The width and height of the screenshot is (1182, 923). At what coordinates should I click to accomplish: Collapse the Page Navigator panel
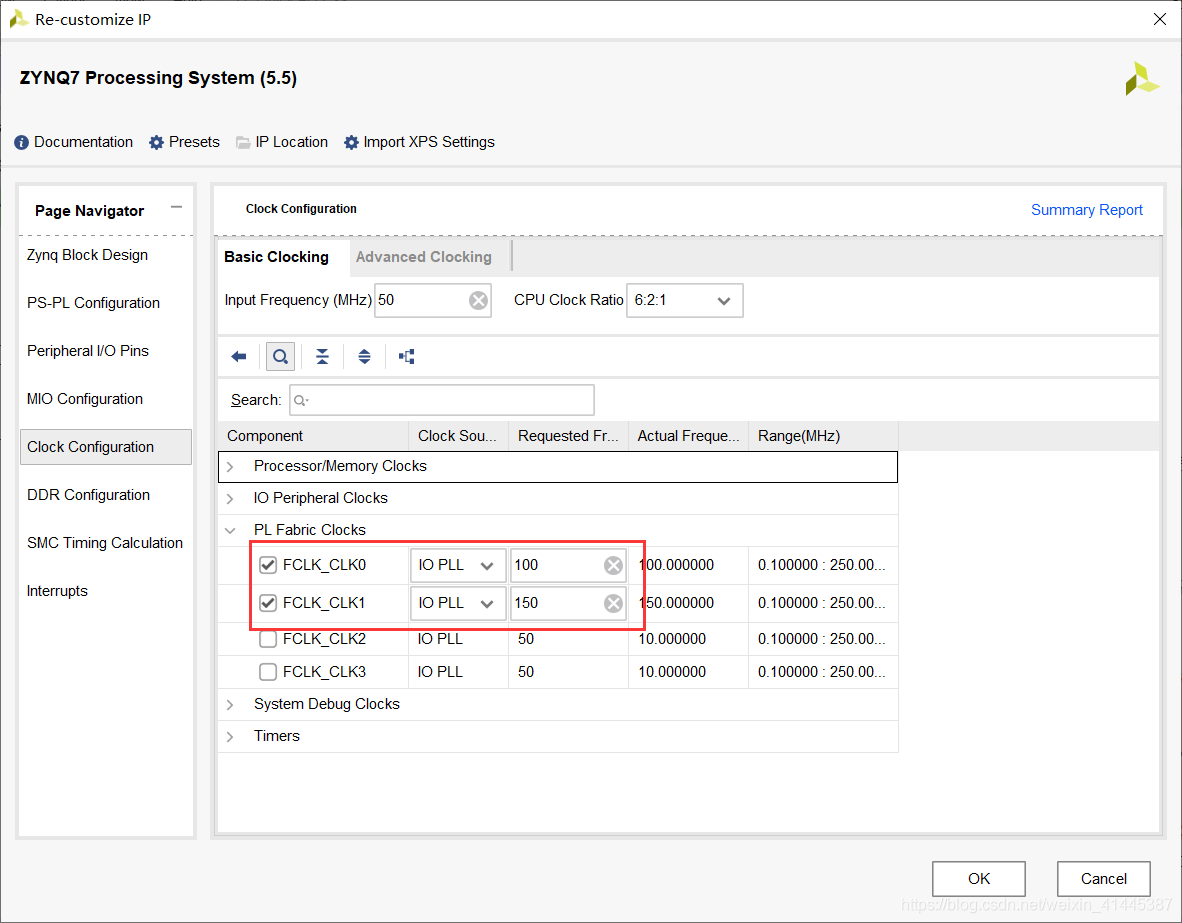click(176, 207)
